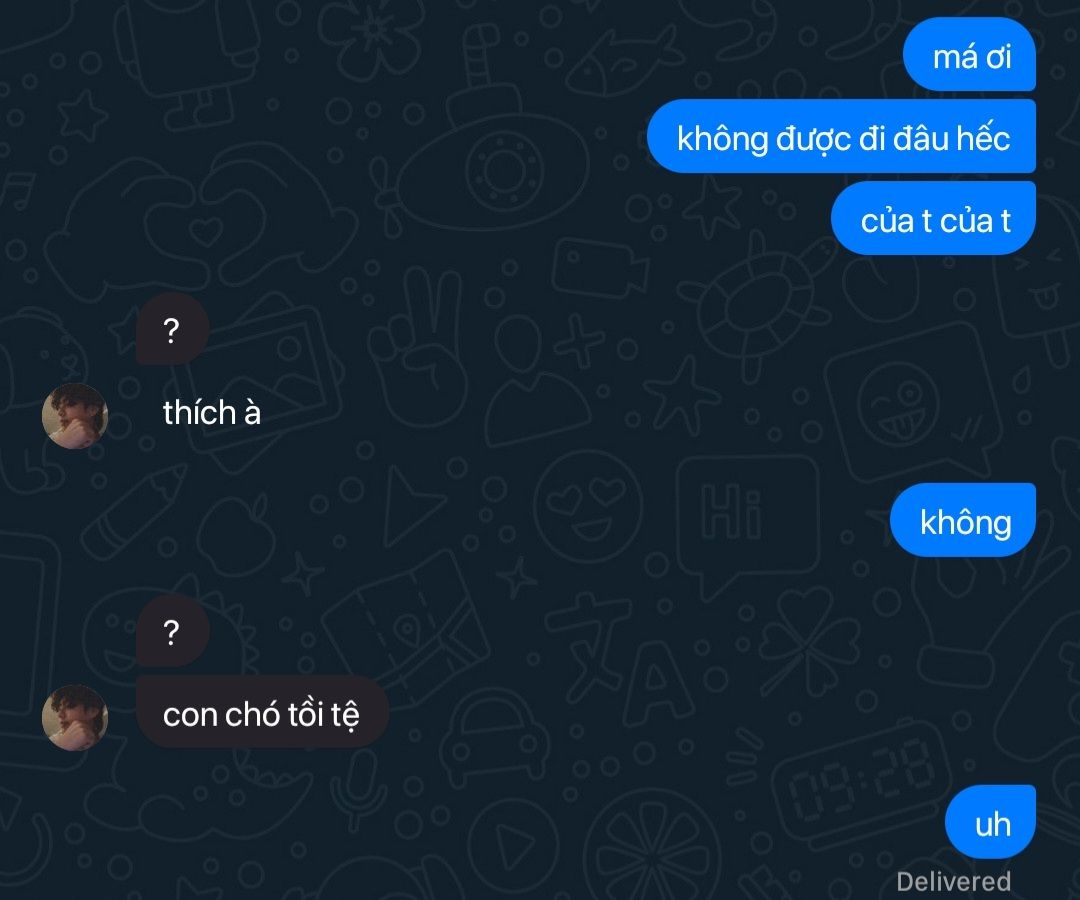This screenshot has height=900, width=1080.
Task: Tap the second '?' received message
Action: tap(172, 631)
